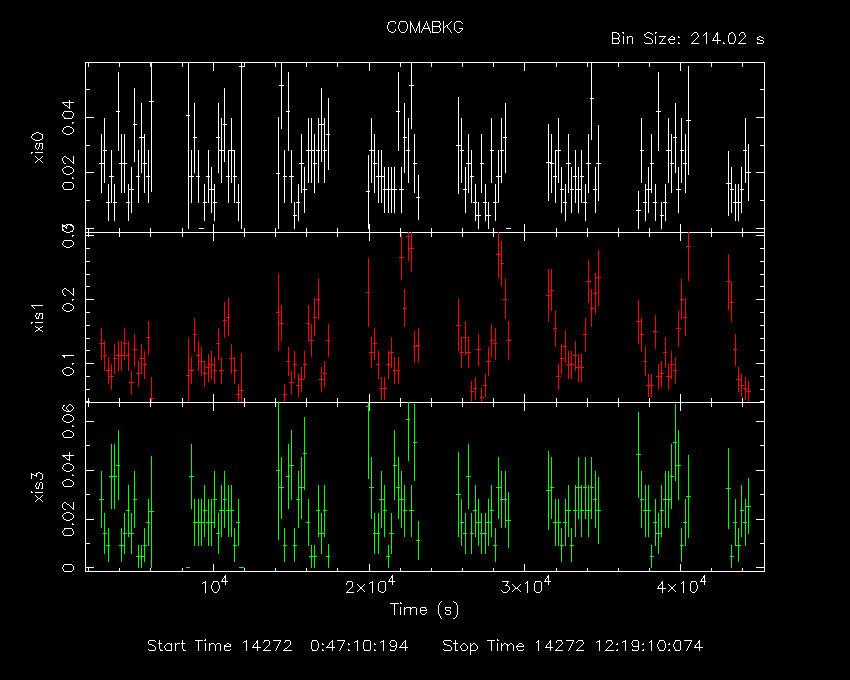Select the 3×10^4 x-axis tick label

pos(525,587)
